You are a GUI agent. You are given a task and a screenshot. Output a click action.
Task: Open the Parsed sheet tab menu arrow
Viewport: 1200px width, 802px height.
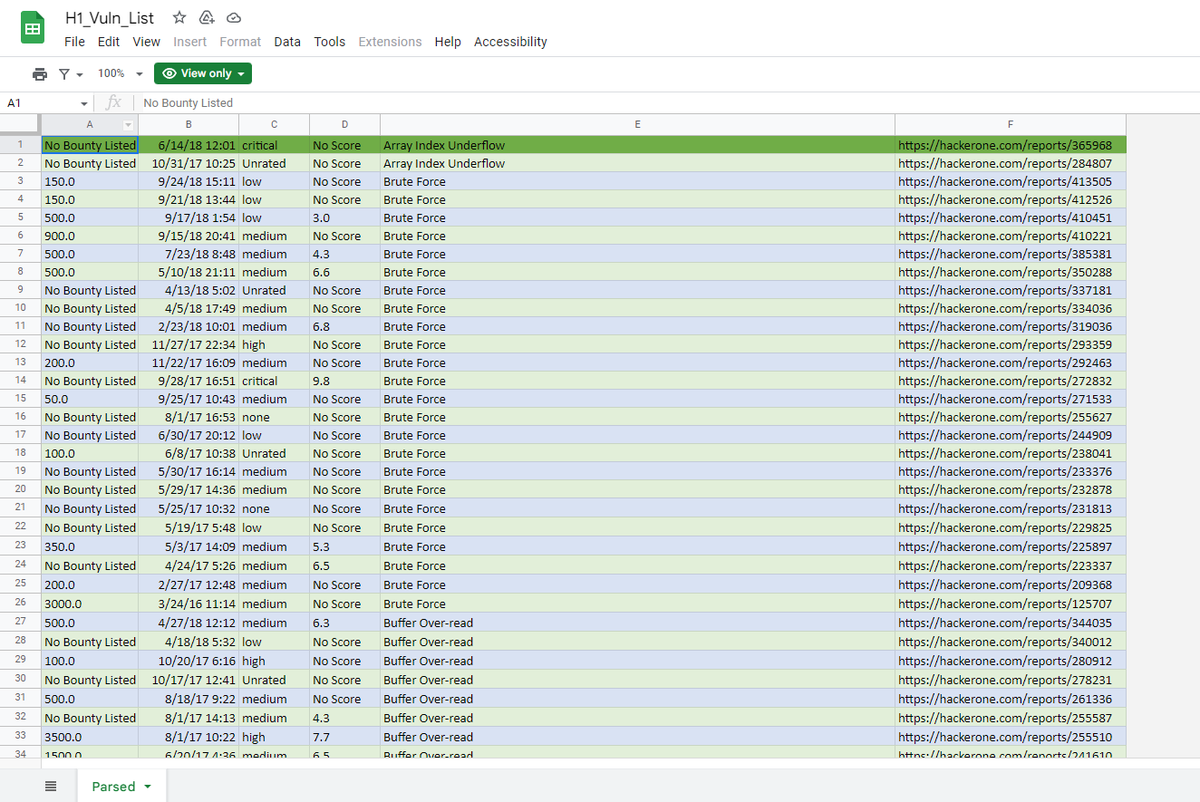click(x=148, y=787)
